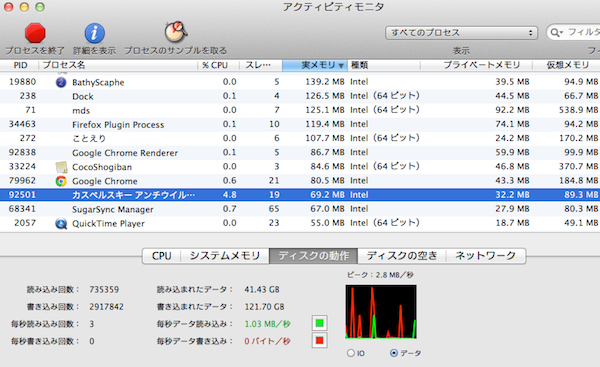Open the blue Inspect info icon
The height and width of the screenshot is (367, 600).
95,33
